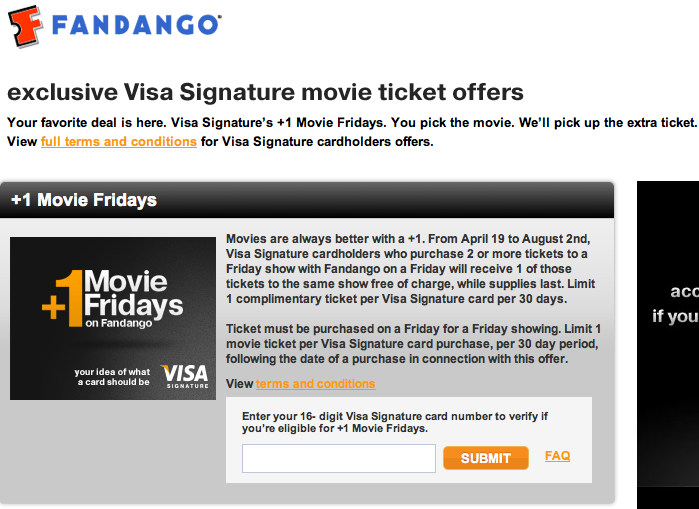Click the 'Your favorite deal is here' intro text
699x509 pixels.
tap(352, 123)
